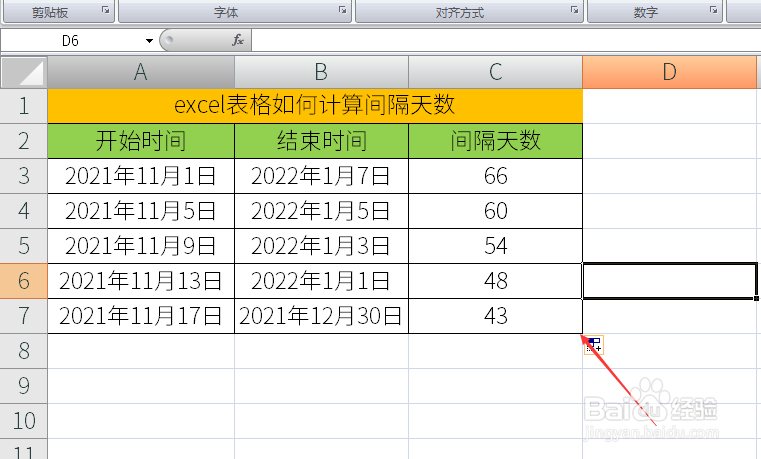This screenshot has height=459, width=761.
Task: Select cell with 2021年11月17日
Action: (141, 316)
